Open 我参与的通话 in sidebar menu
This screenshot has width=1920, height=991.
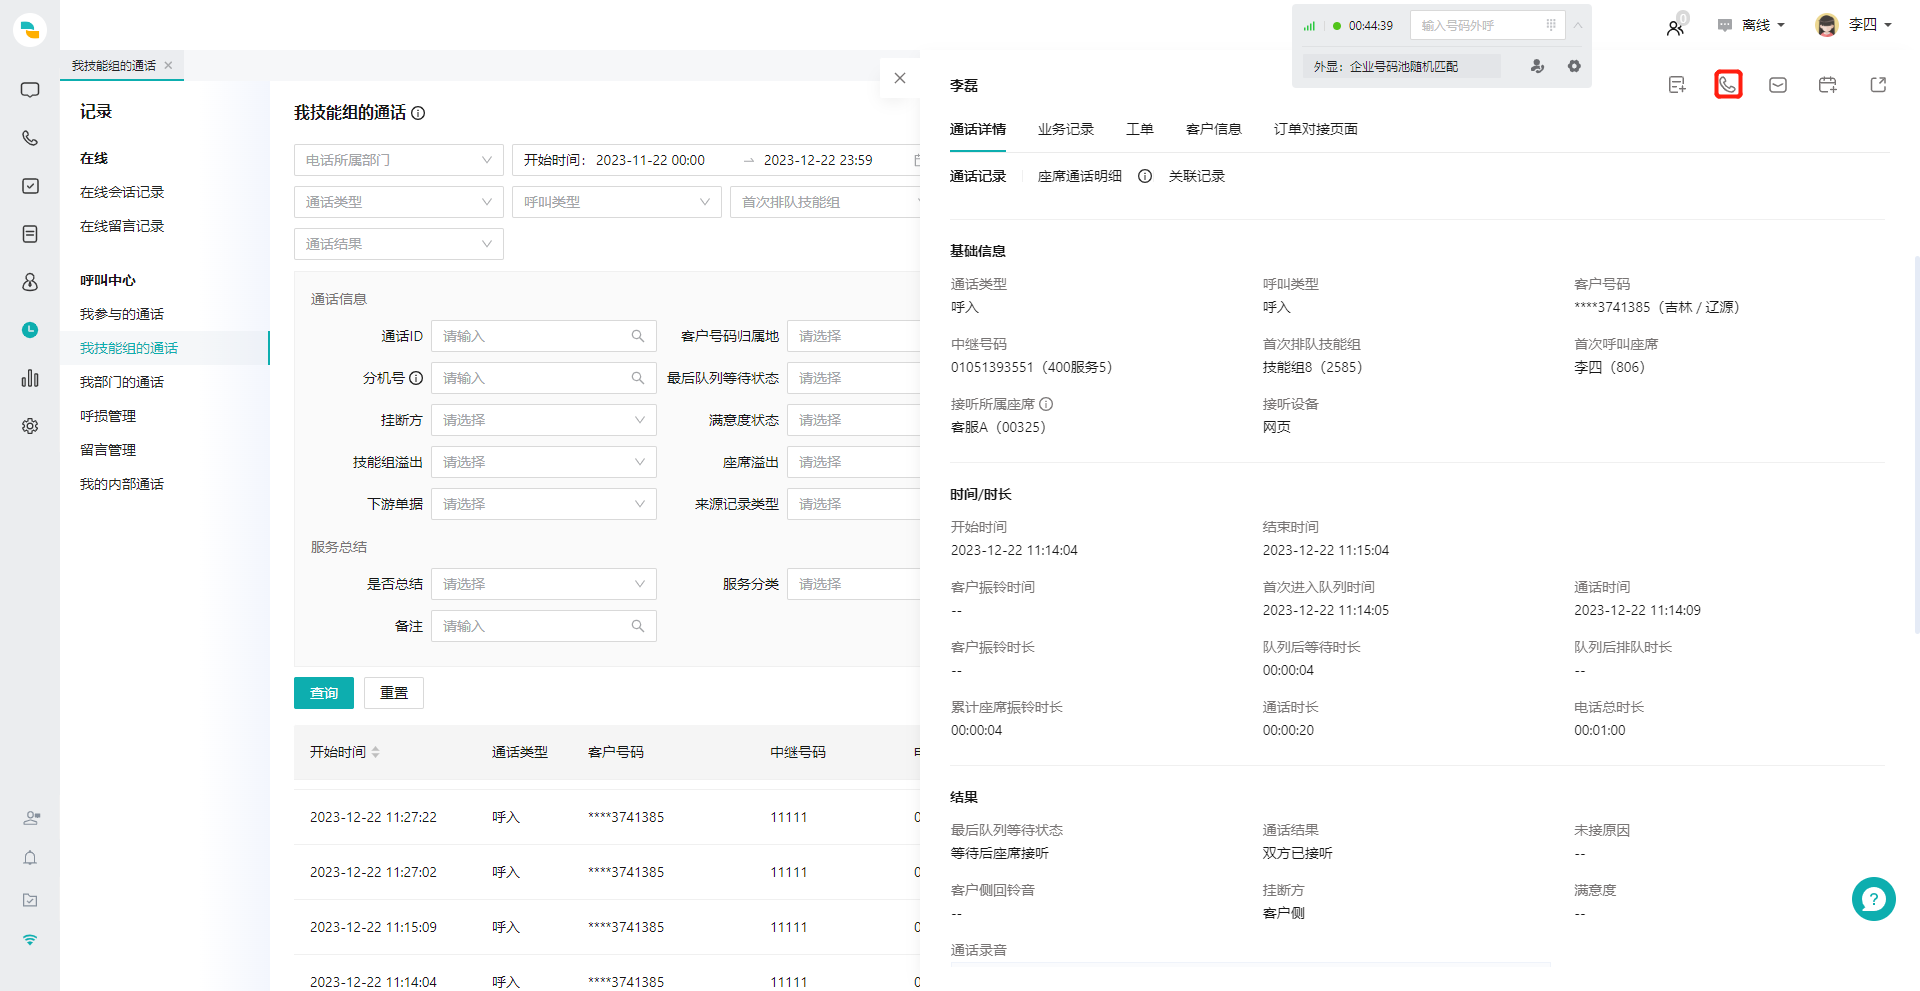(122, 314)
